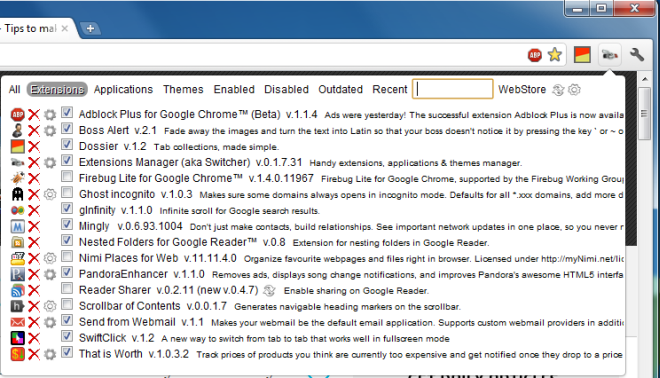
Task: Open the Chrome wrench menu
Action: 637,55
